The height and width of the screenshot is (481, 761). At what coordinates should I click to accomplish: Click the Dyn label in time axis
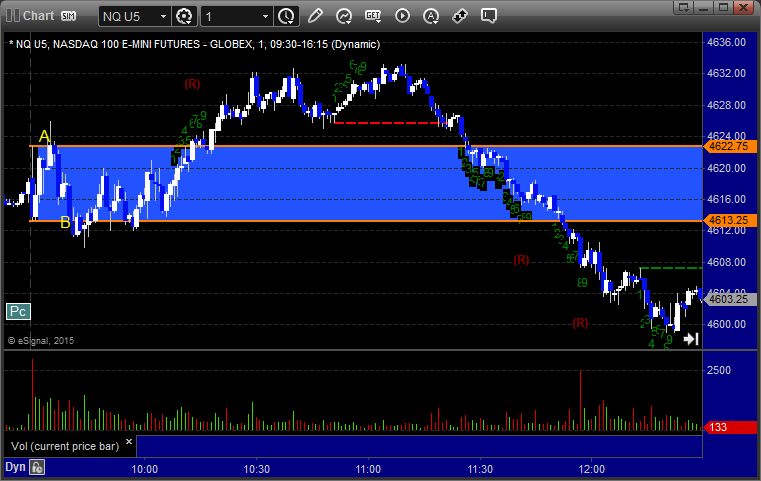pos(15,467)
